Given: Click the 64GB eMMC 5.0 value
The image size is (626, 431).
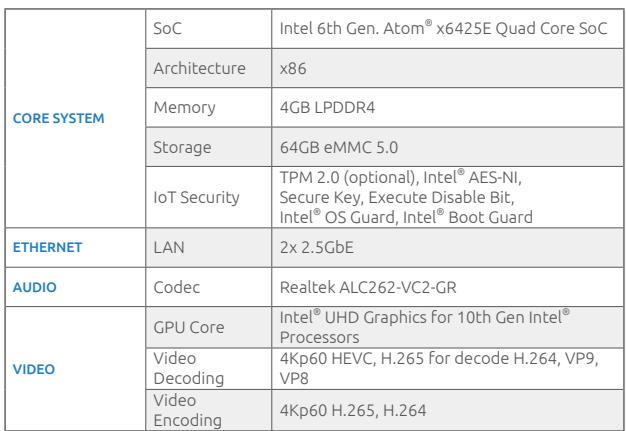Looking at the screenshot, I should [x=339, y=148].
